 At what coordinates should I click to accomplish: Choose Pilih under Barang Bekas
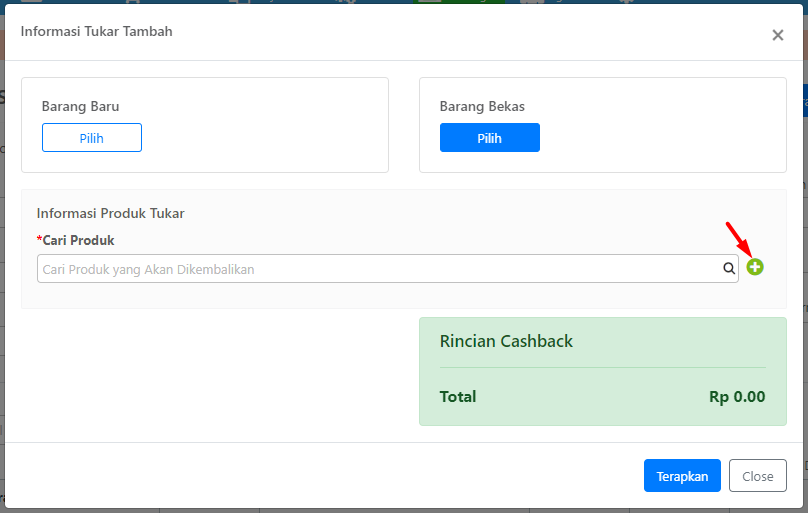pos(490,138)
